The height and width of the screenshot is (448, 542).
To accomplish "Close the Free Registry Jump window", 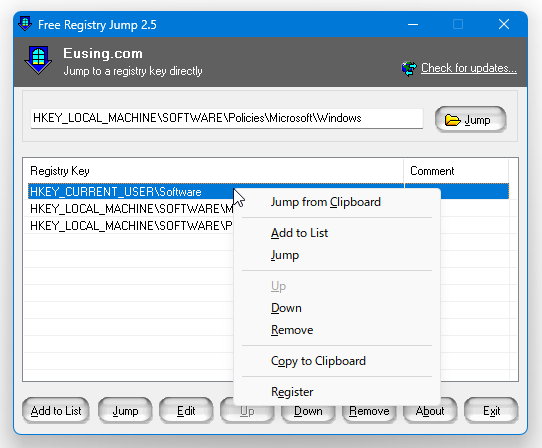I will 504,24.
